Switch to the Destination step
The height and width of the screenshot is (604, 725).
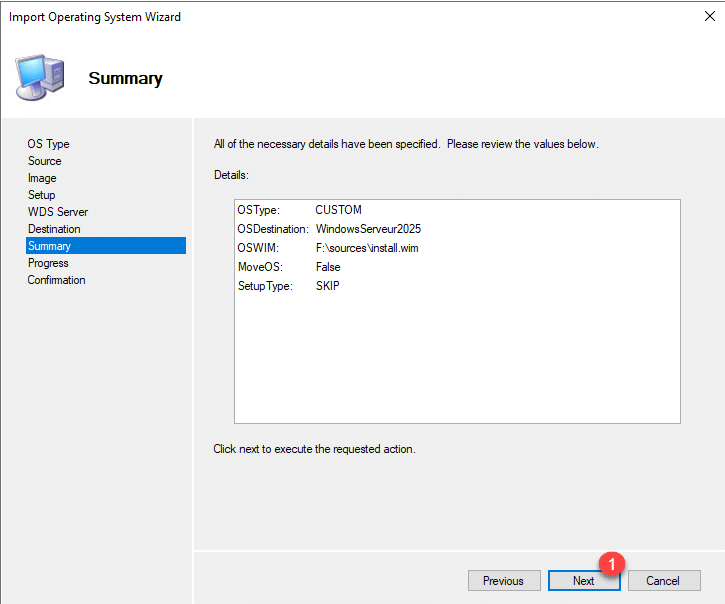[54, 229]
